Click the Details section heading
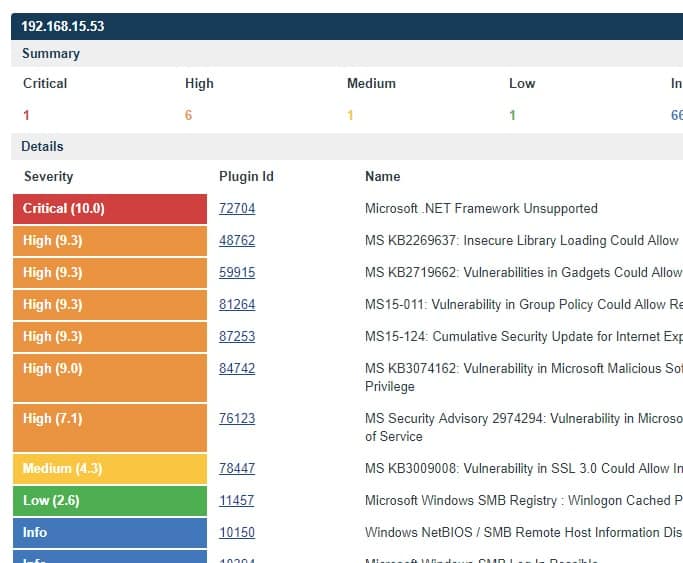Image resolution: width=683 pixels, height=563 pixels. tap(42, 146)
